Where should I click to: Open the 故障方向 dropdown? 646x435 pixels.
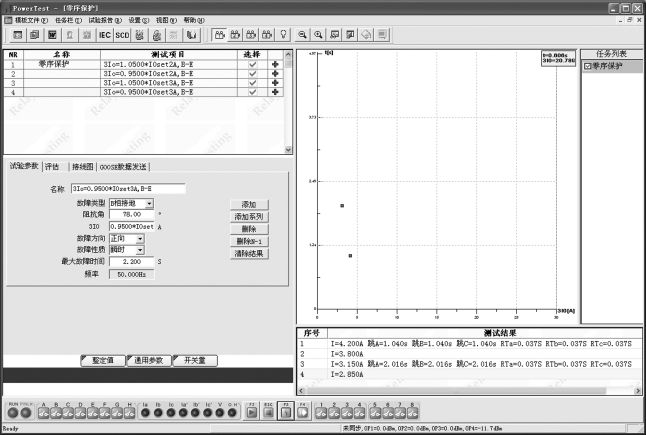pyautogui.click(x=140, y=238)
